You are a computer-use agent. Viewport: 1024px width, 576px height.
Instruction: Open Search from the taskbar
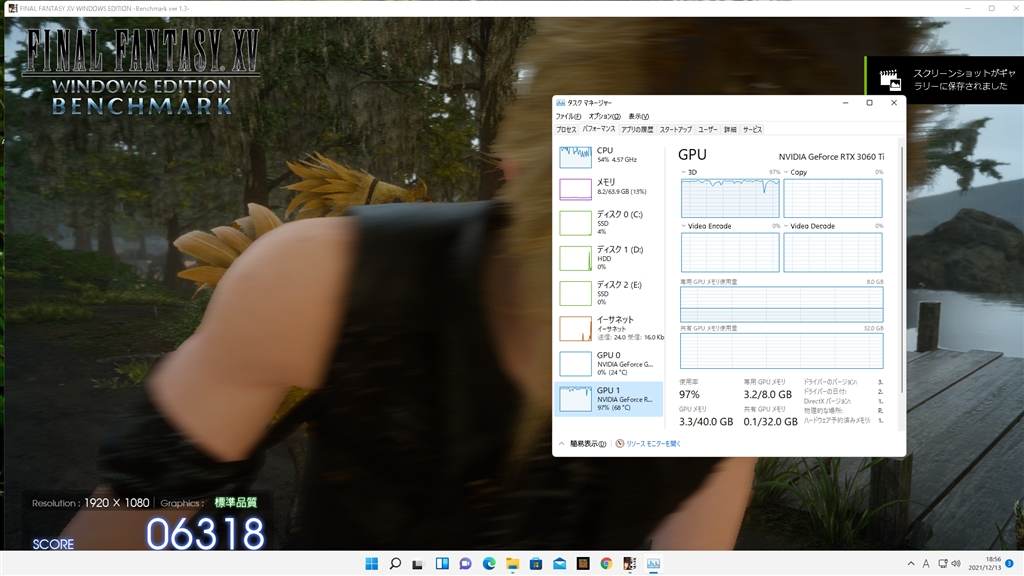tap(395, 563)
